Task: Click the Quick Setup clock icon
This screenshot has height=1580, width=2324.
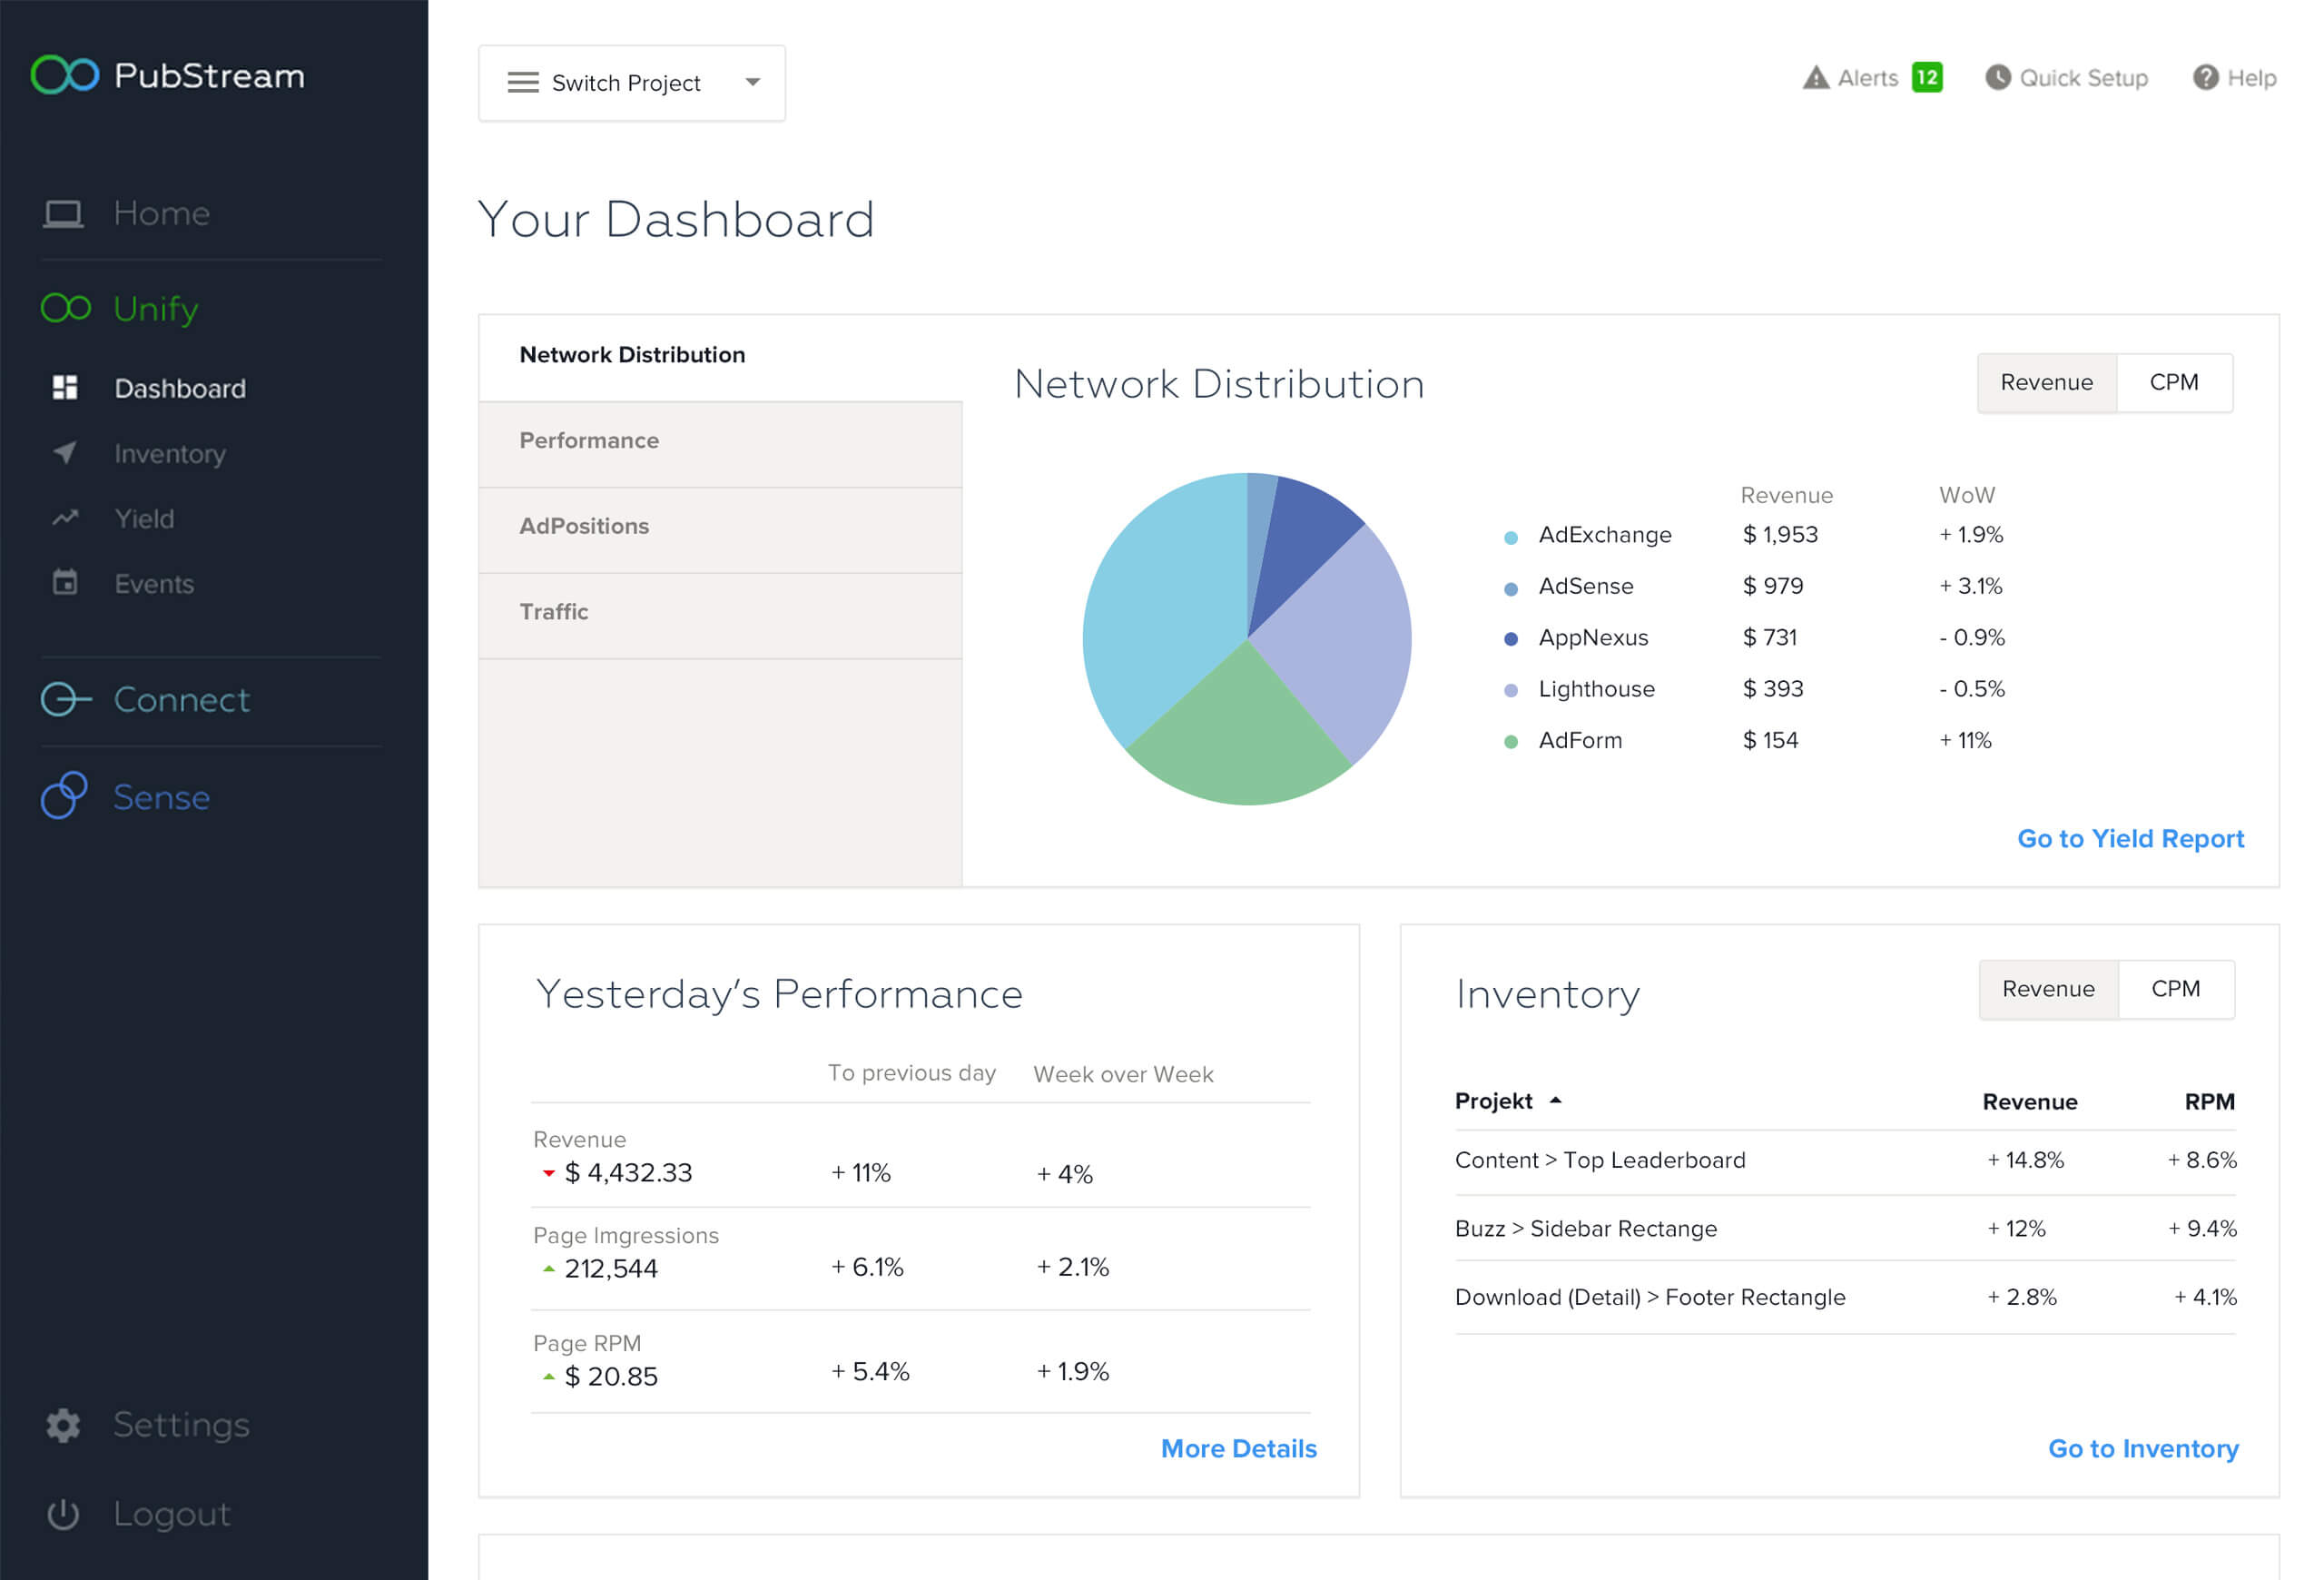Action: click(x=1998, y=78)
